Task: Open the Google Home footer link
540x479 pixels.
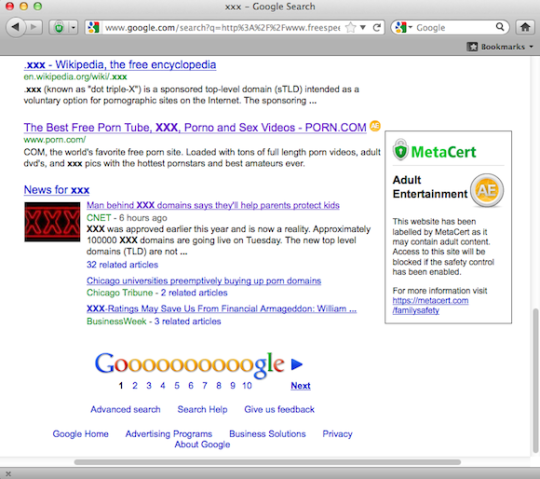Action: (x=80, y=434)
